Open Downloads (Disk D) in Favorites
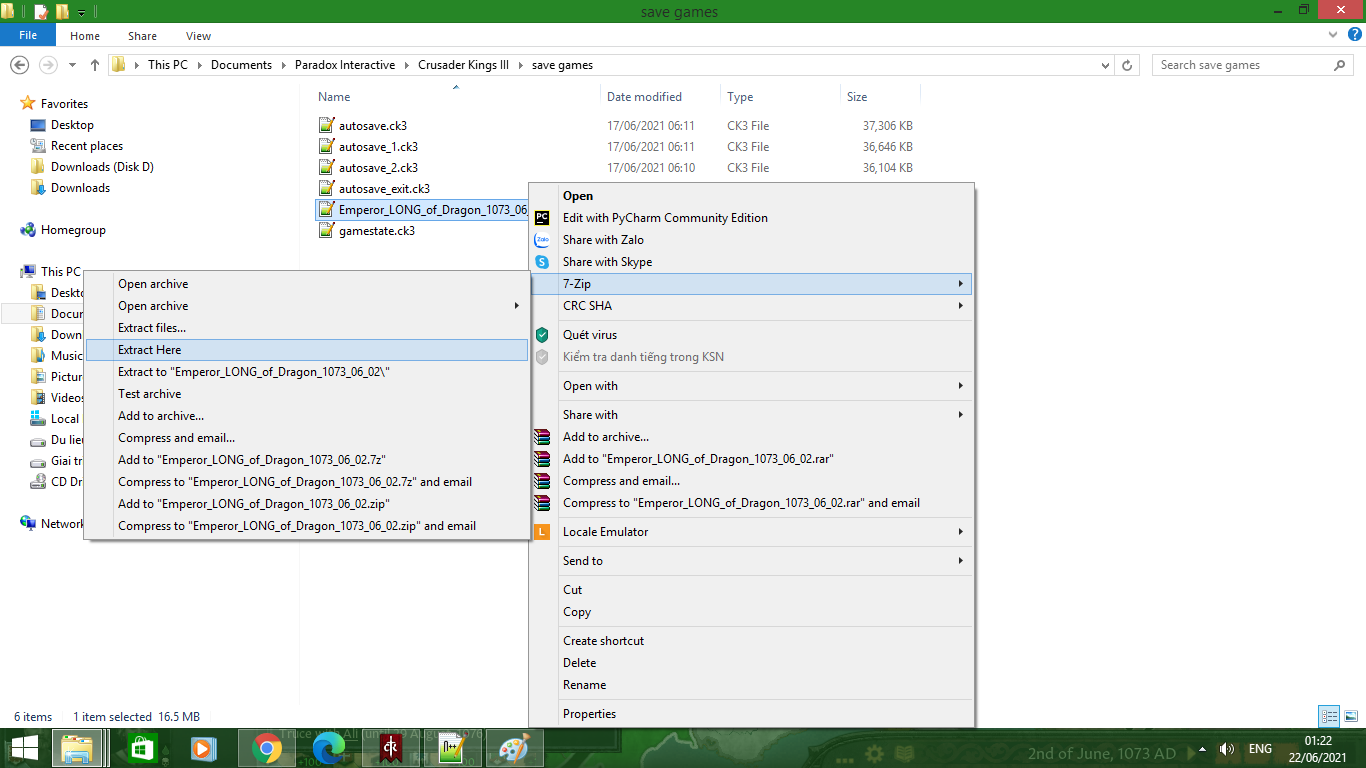 (x=102, y=167)
